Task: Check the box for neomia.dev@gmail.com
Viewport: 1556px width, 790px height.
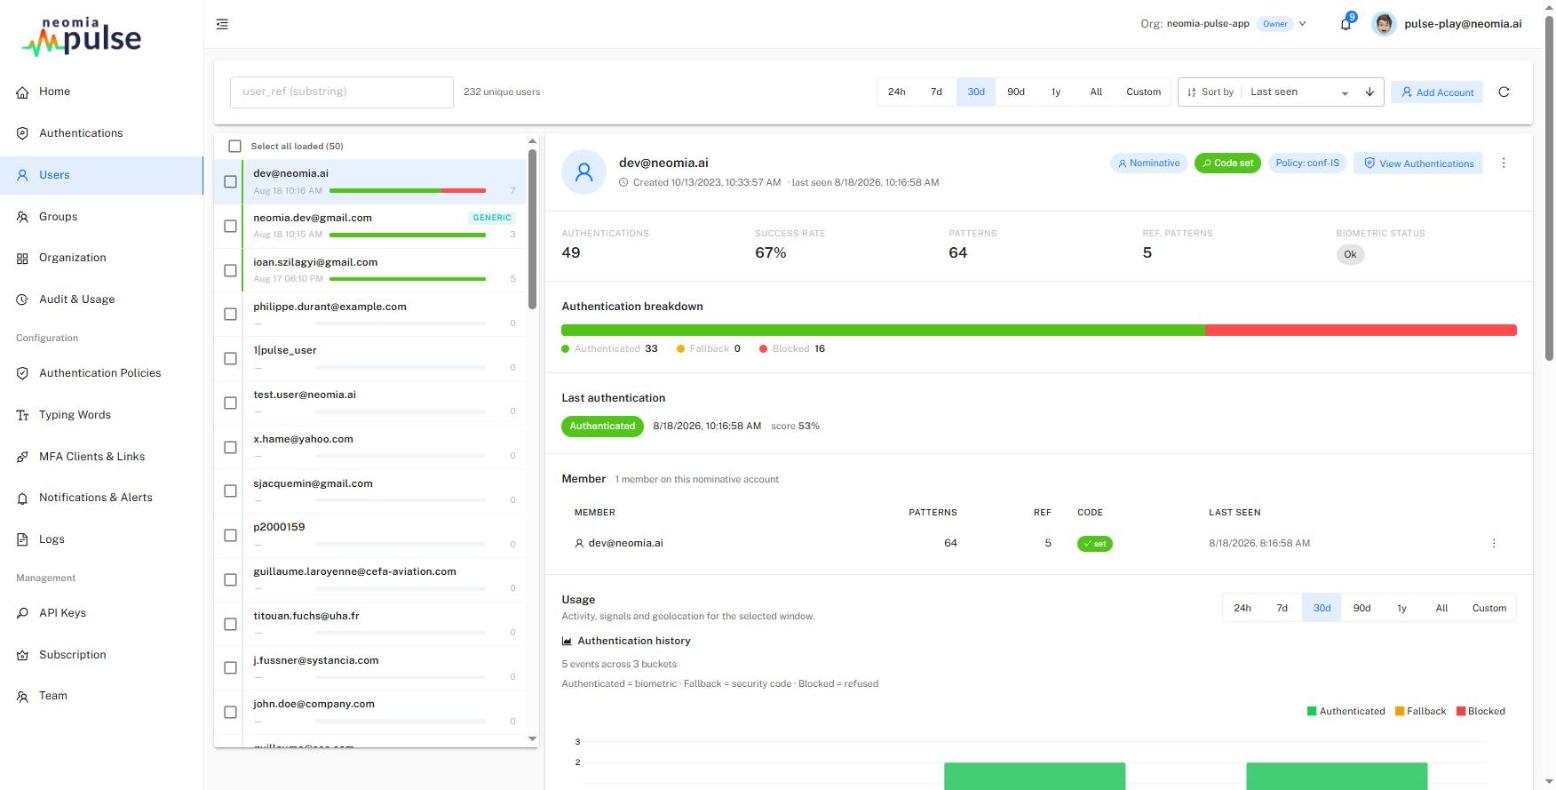Action: [230, 226]
